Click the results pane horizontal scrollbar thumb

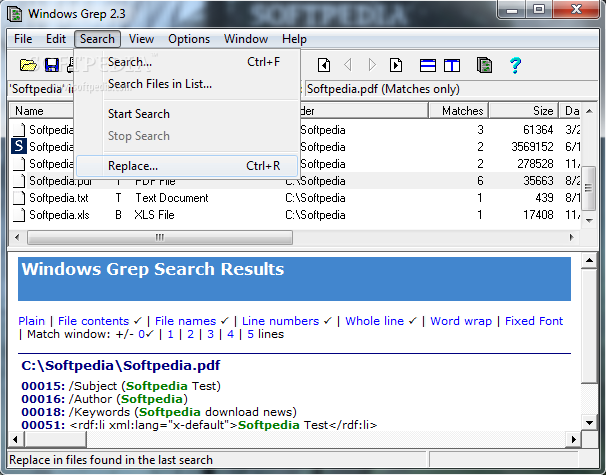55,439
